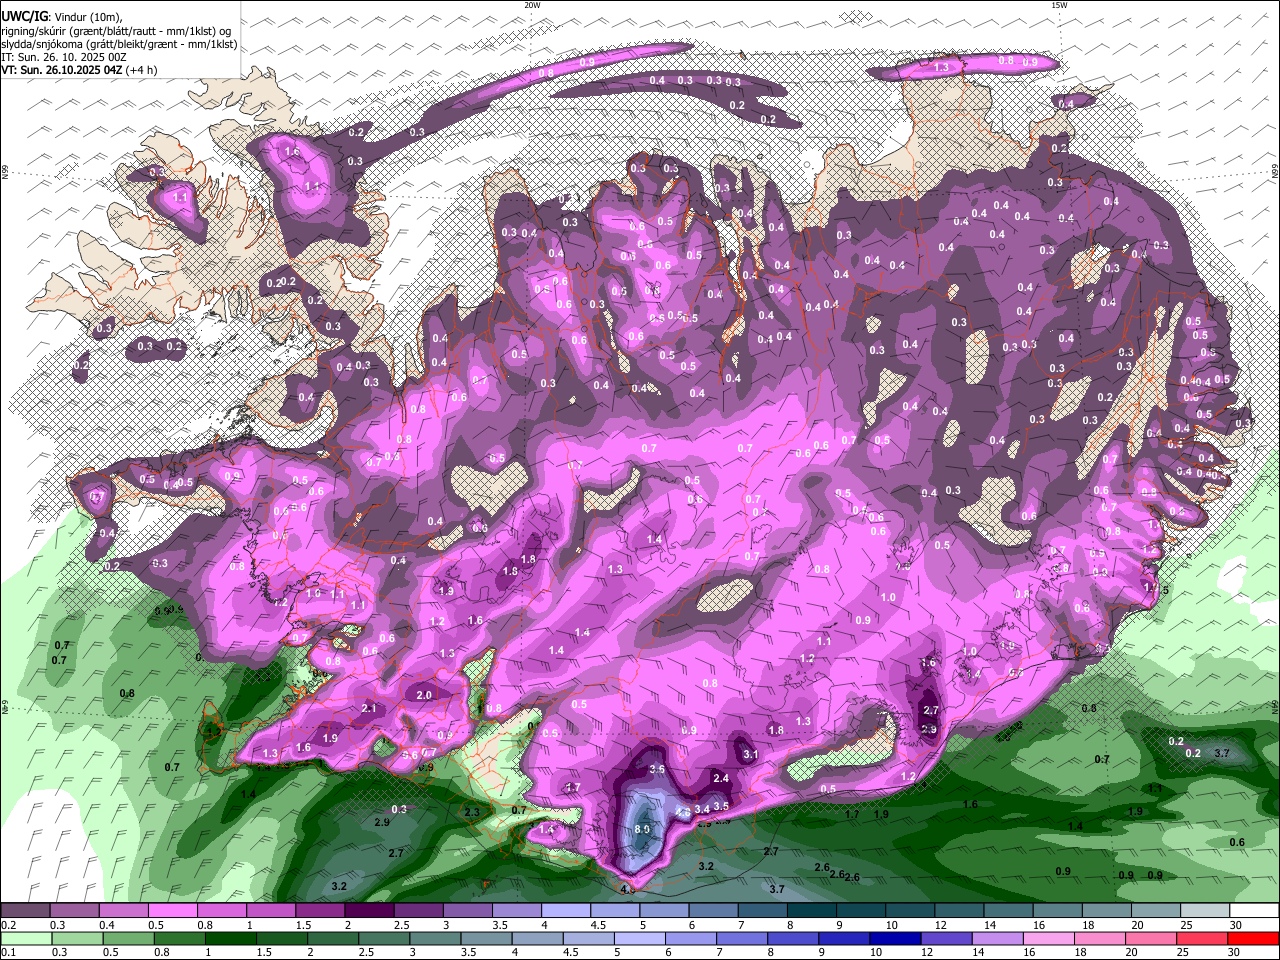1280x960 pixels.
Task: Click the white '2.1' value on the map
Action: click(x=368, y=709)
